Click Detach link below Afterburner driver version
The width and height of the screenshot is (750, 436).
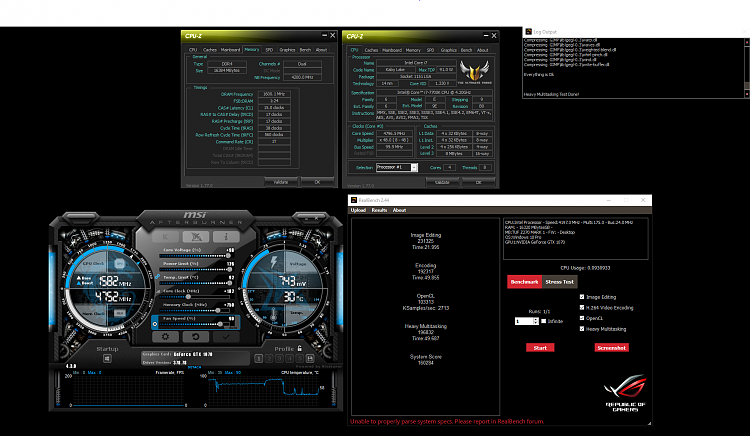[x=195, y=367]
